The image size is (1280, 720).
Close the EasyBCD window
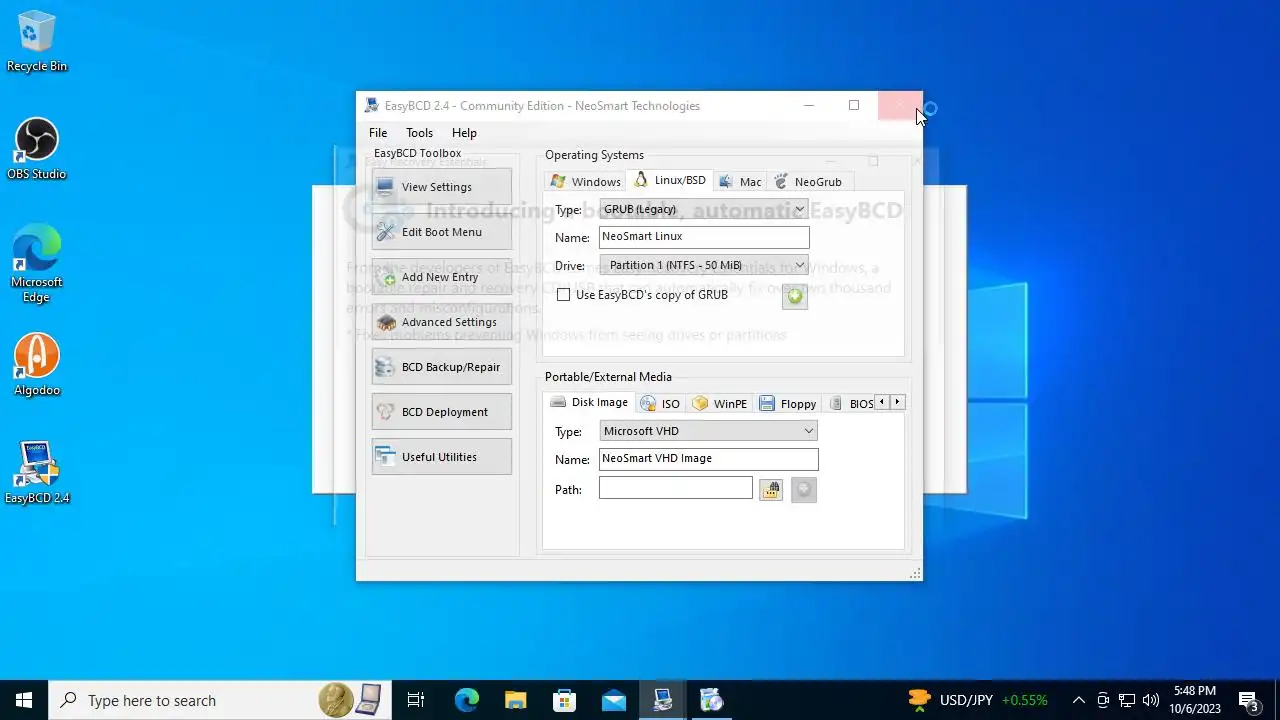[x=900, y=105]
